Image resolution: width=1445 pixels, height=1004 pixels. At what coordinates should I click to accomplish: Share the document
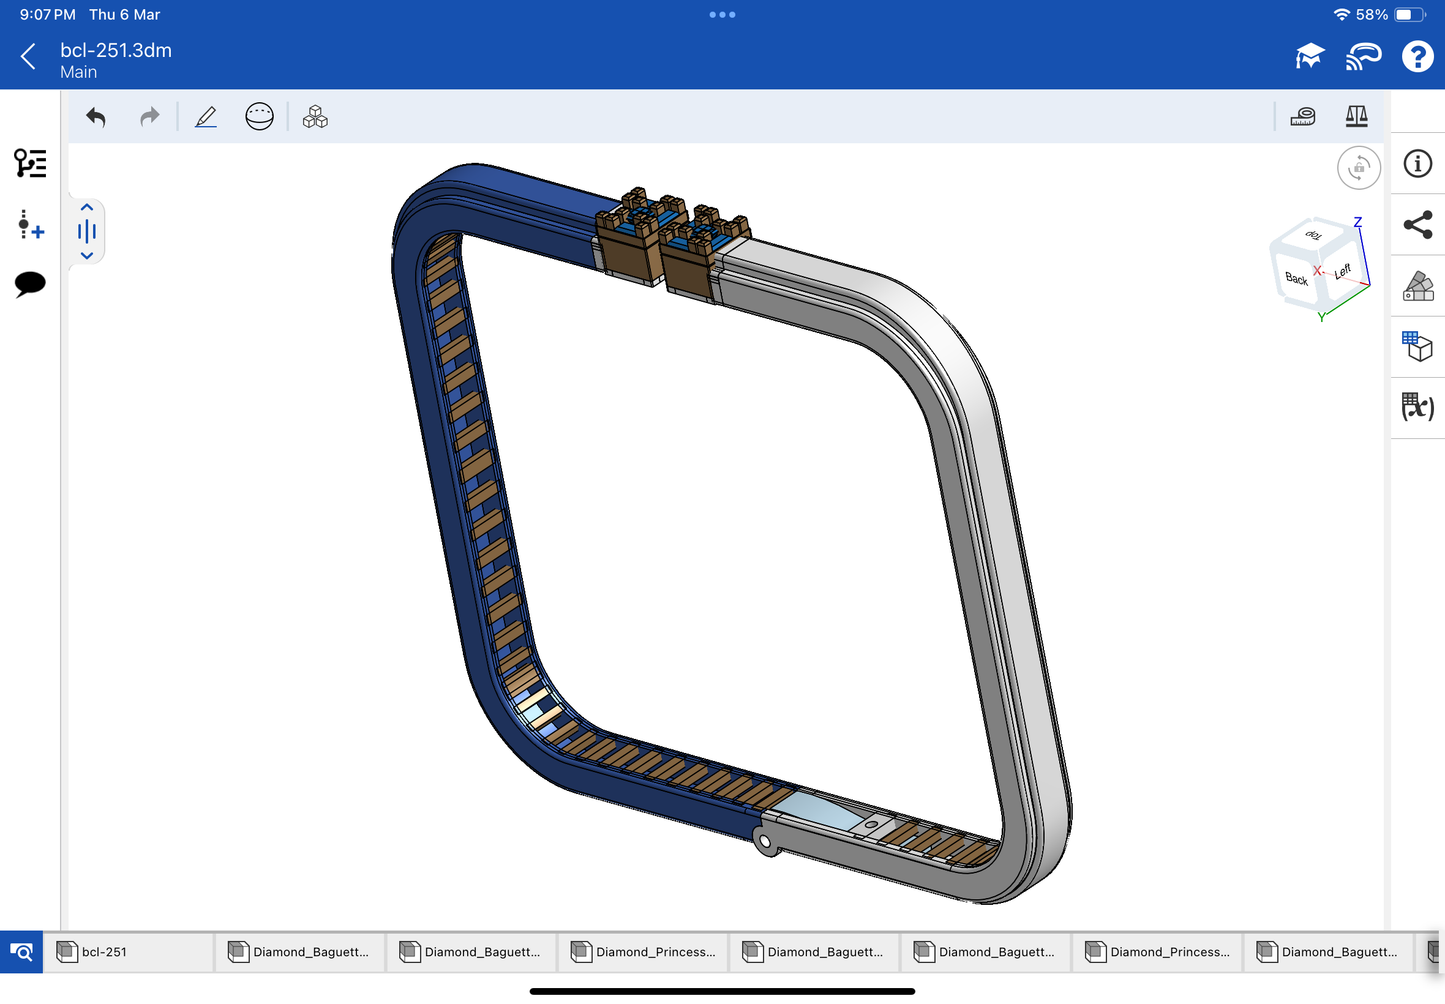point(1417,225)
